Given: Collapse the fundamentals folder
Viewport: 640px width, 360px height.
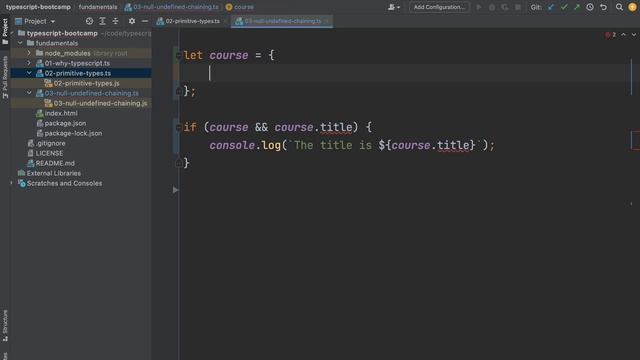Looking at the screenshot, I should point(20,43).
